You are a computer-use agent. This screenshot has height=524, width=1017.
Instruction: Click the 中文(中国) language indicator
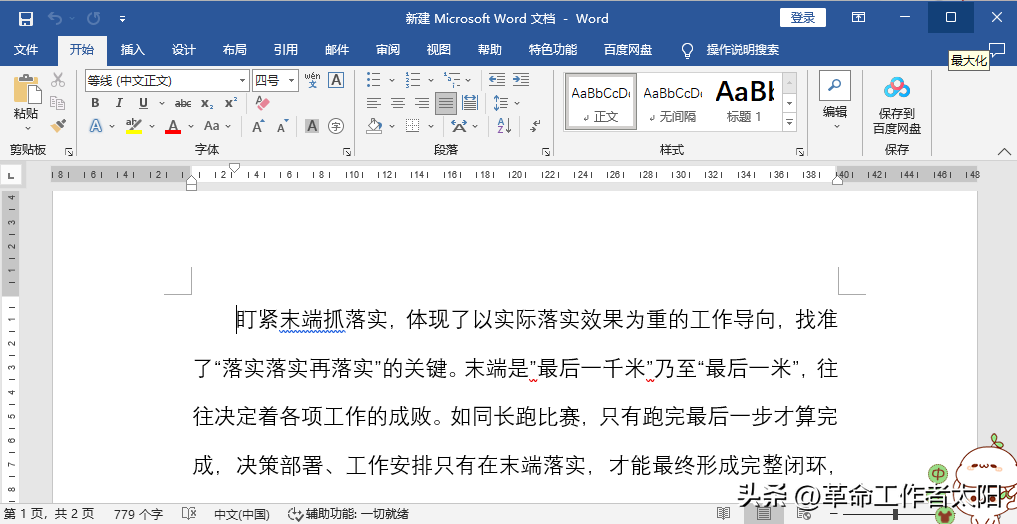[242, 514]
